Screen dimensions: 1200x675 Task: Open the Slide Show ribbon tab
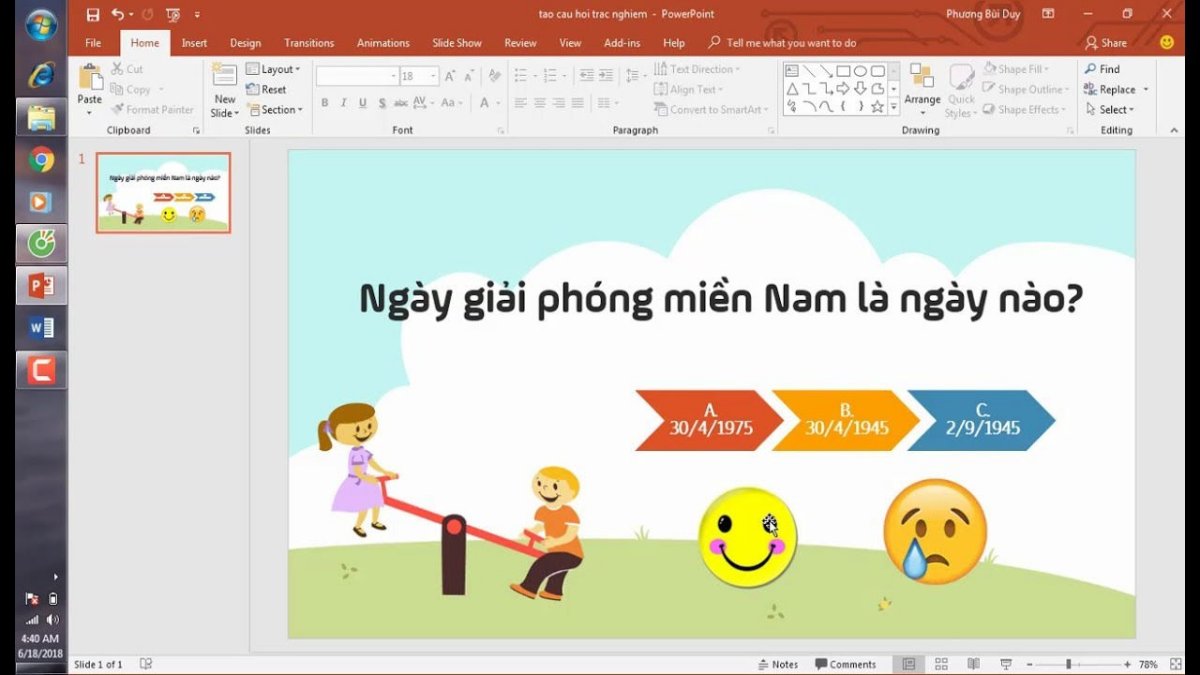[x=456, y=43]
